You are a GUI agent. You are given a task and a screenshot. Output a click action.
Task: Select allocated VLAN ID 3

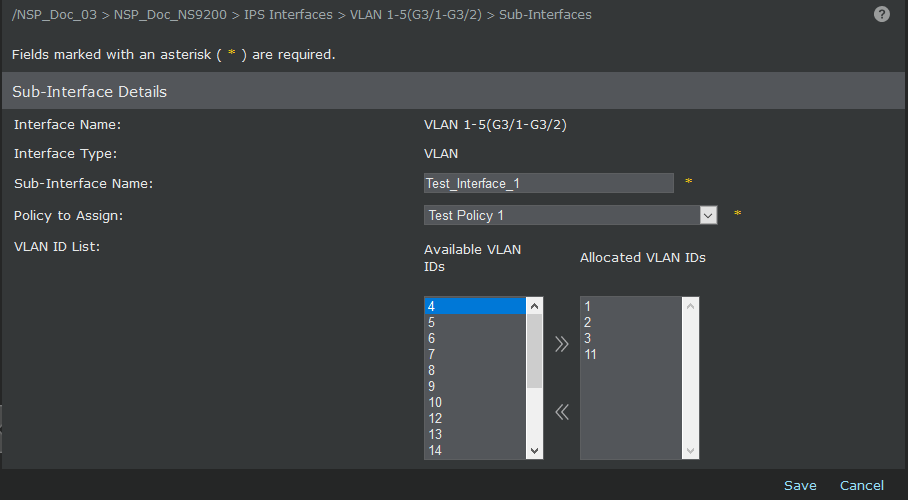pos(631,338)
